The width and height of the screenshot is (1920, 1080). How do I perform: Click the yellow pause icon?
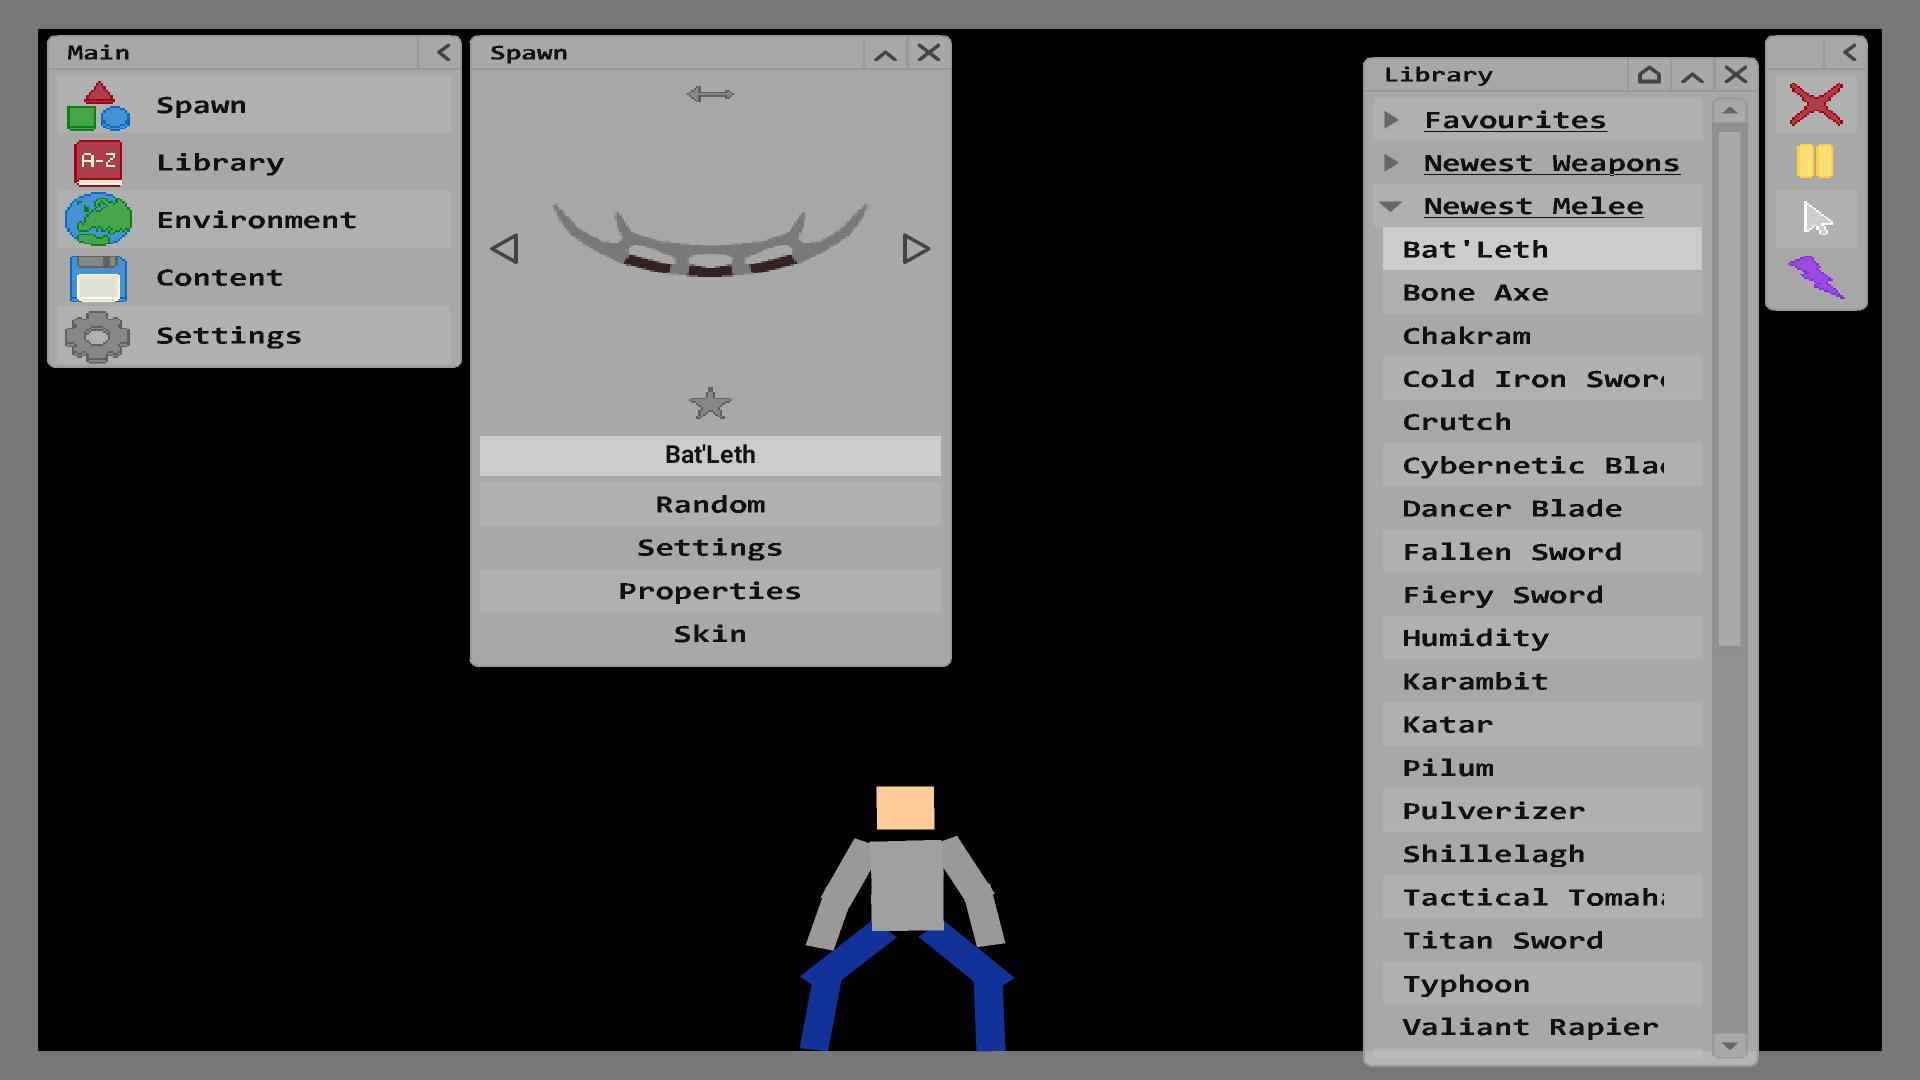coord(1815,161)
